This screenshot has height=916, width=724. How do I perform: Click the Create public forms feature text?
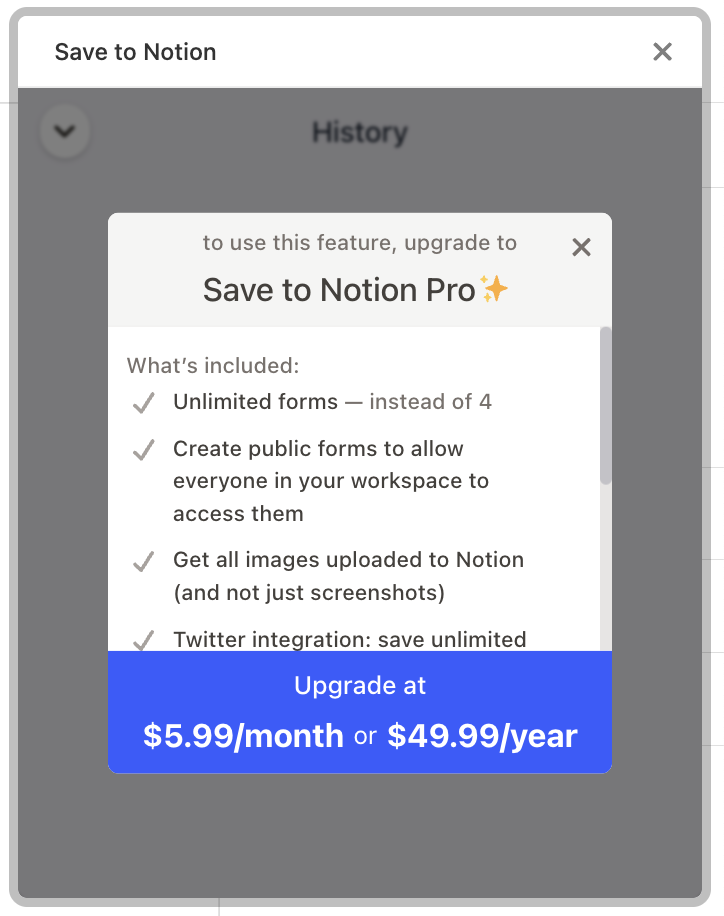[x=331, y=481]
